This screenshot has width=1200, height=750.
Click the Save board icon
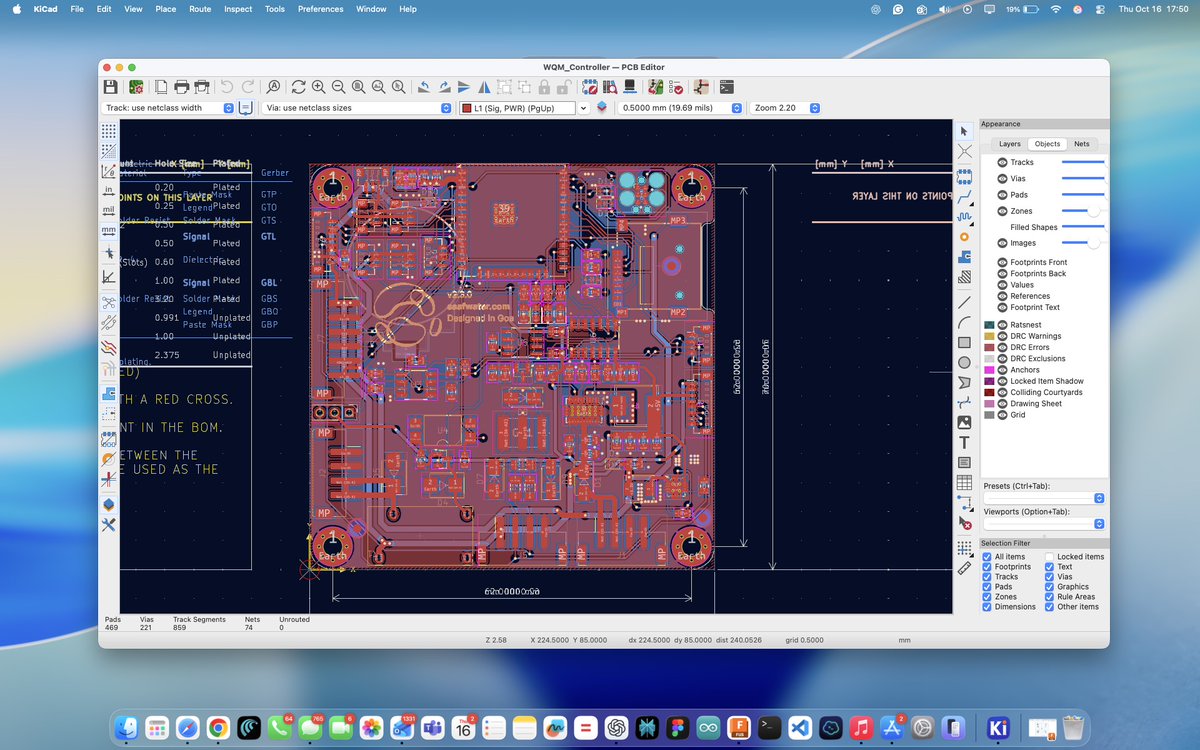pyautogui.click(x=110, y=87)
